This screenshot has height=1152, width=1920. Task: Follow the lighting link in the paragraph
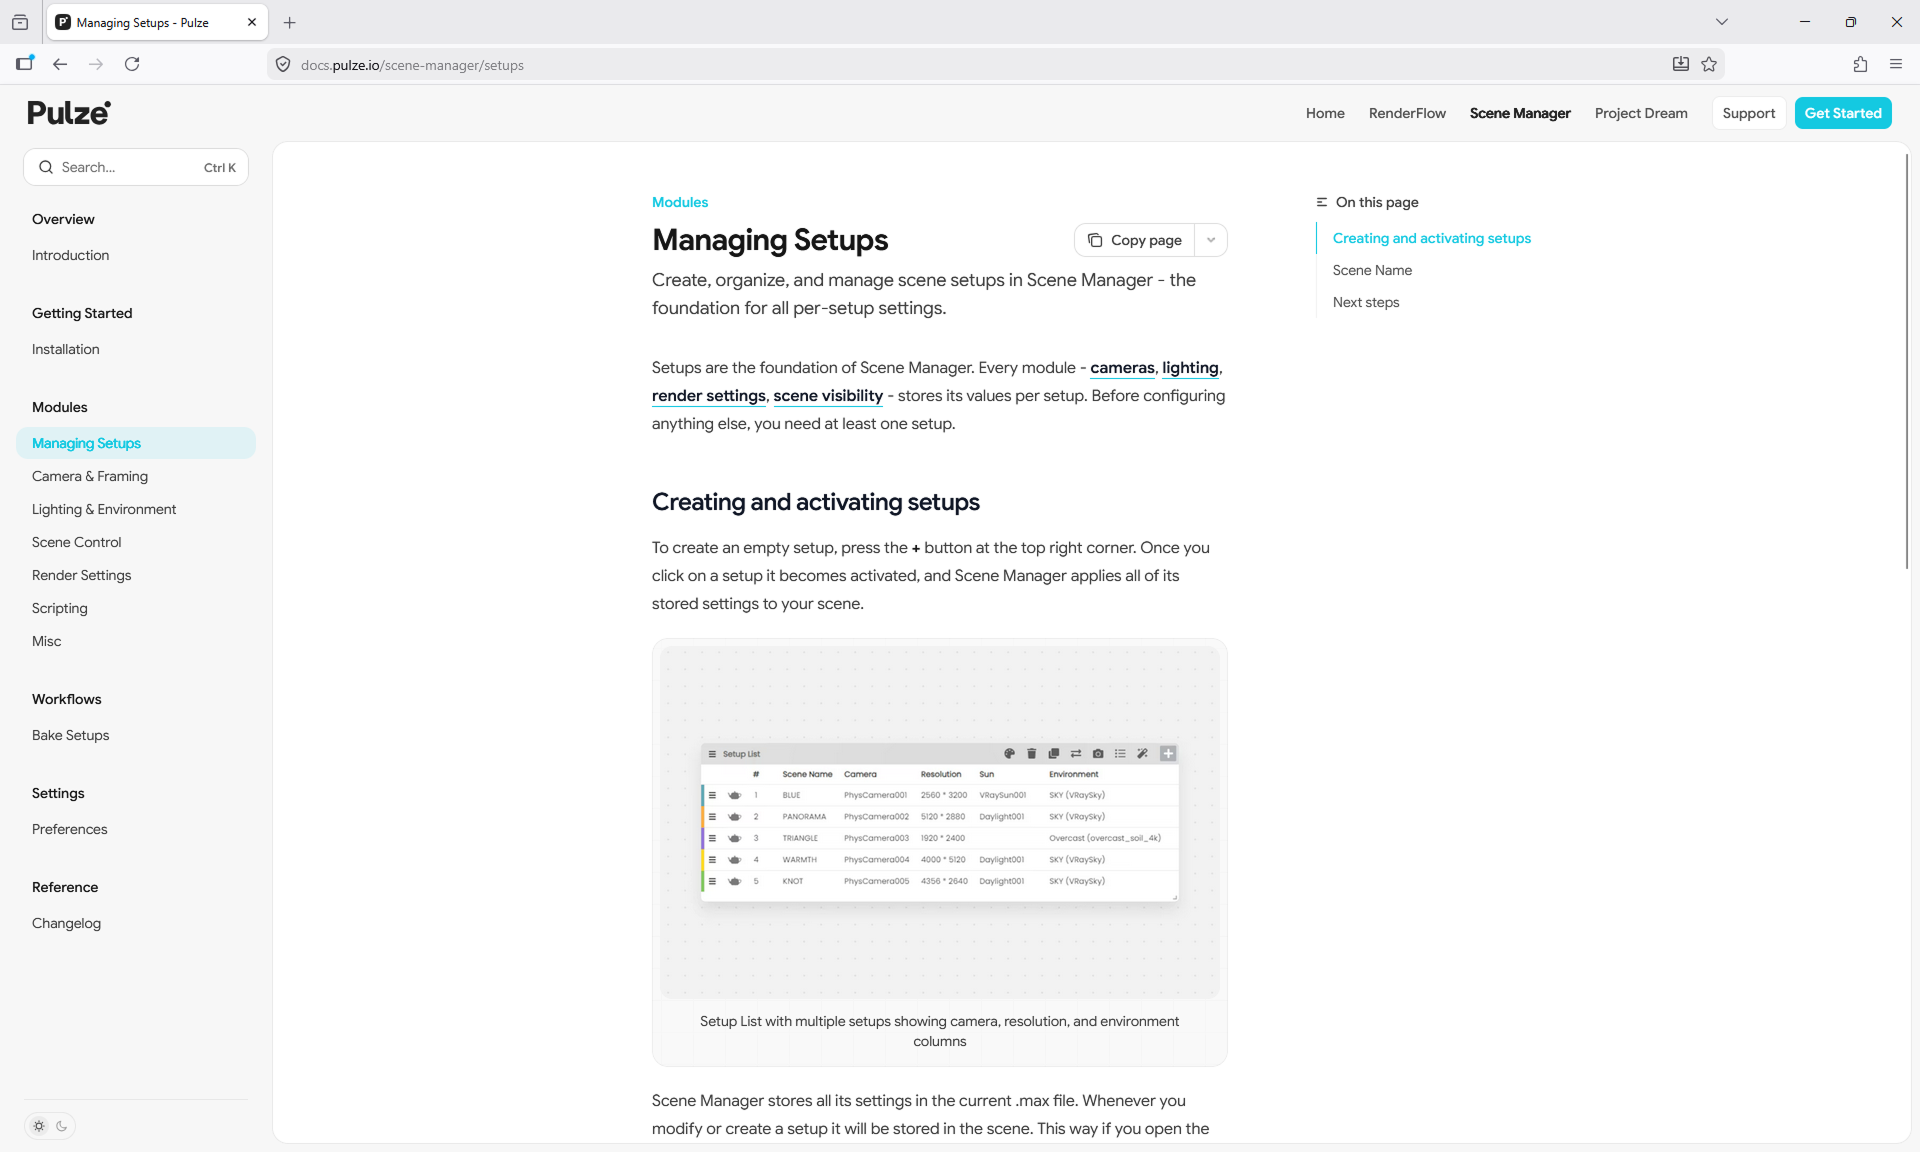coord(1190,368)
